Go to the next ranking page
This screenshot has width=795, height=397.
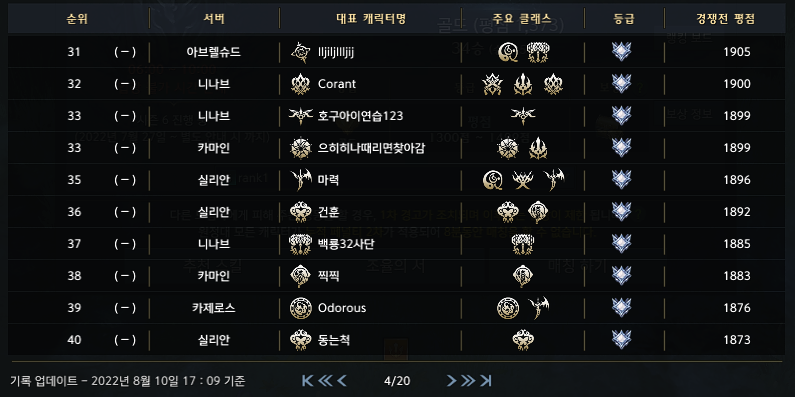click(451, 380)
